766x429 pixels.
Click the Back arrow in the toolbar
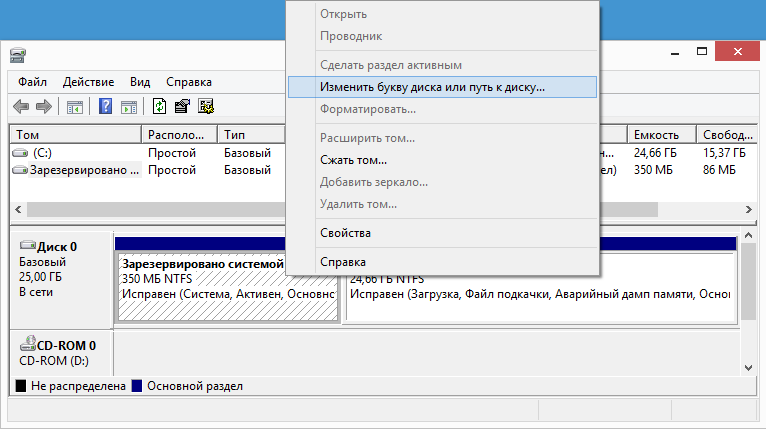(21, 106)
